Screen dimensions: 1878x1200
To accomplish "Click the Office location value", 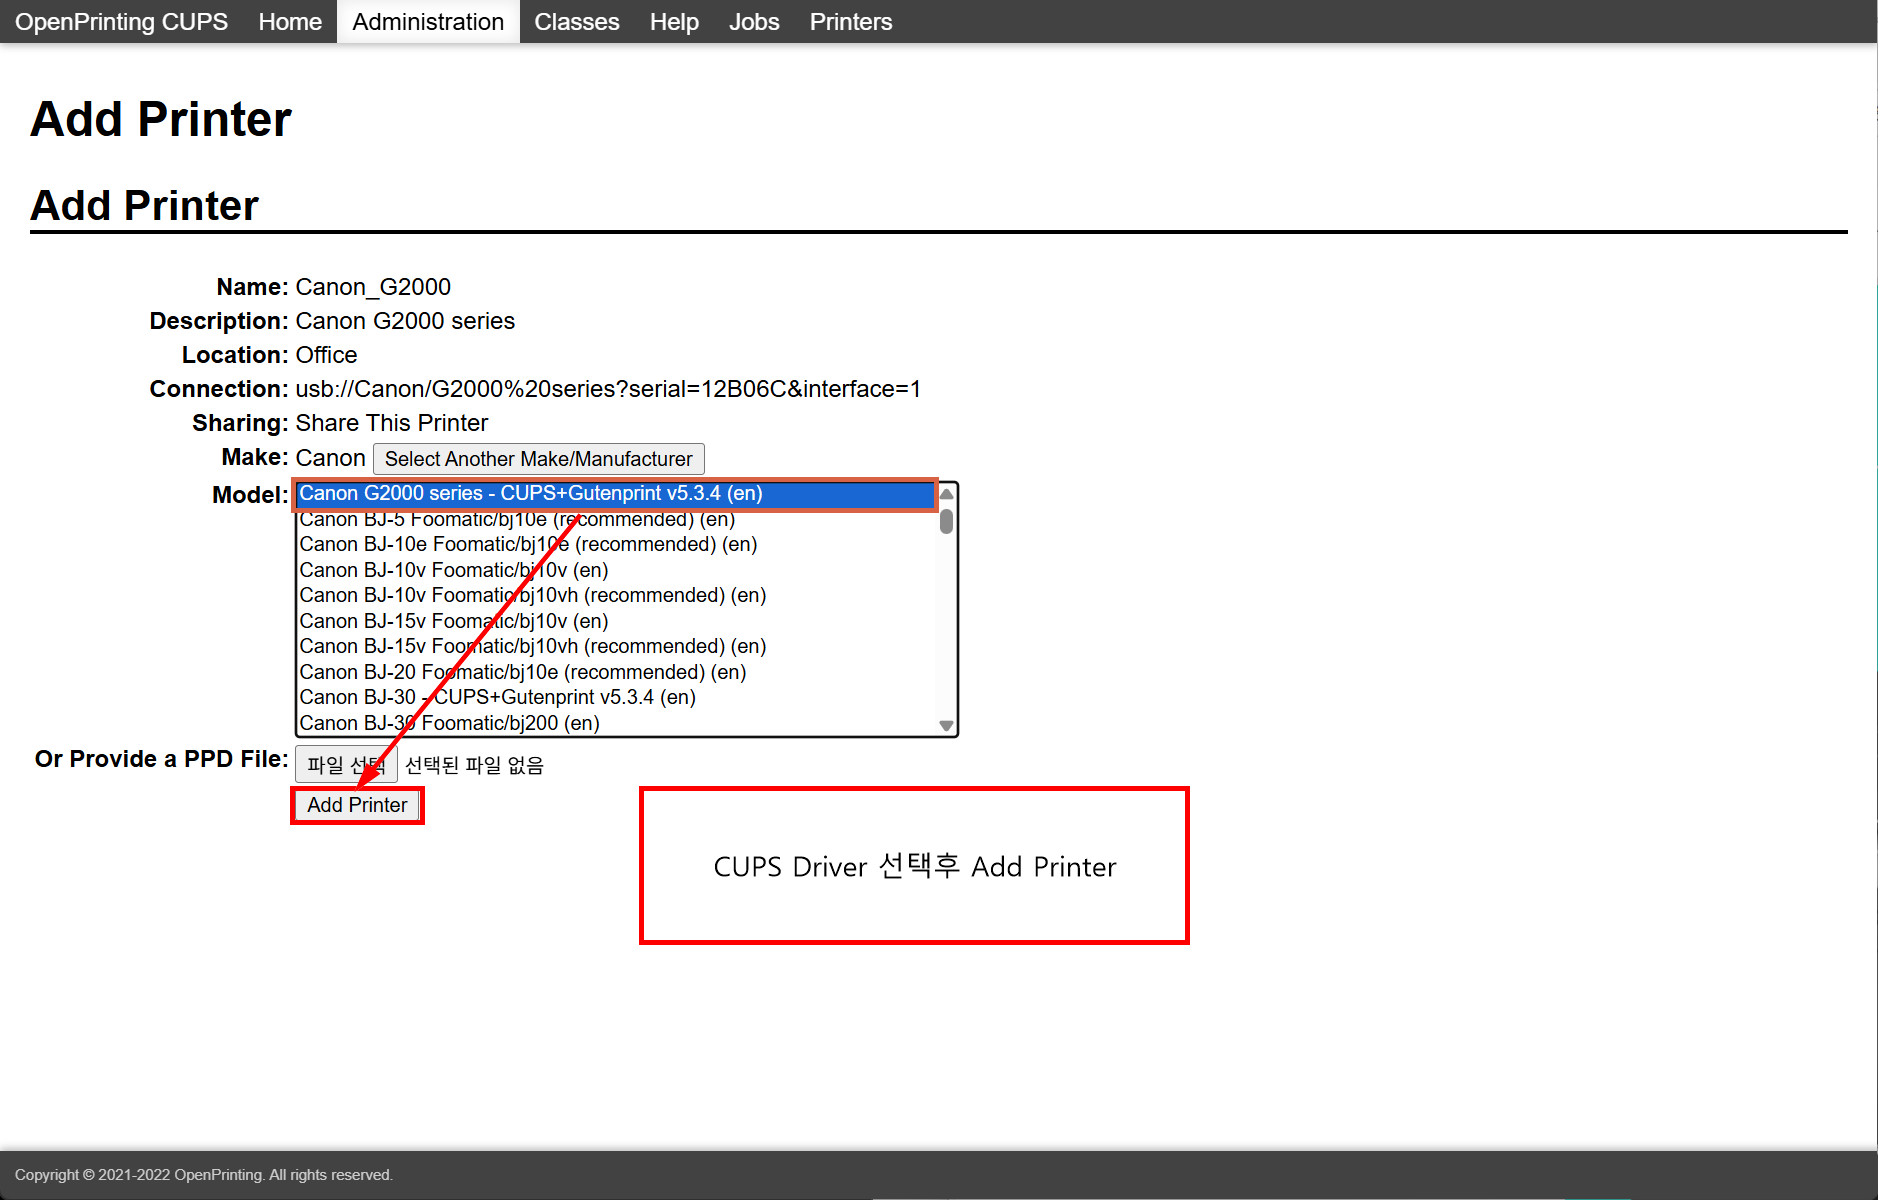I will [x=326, y=355].
